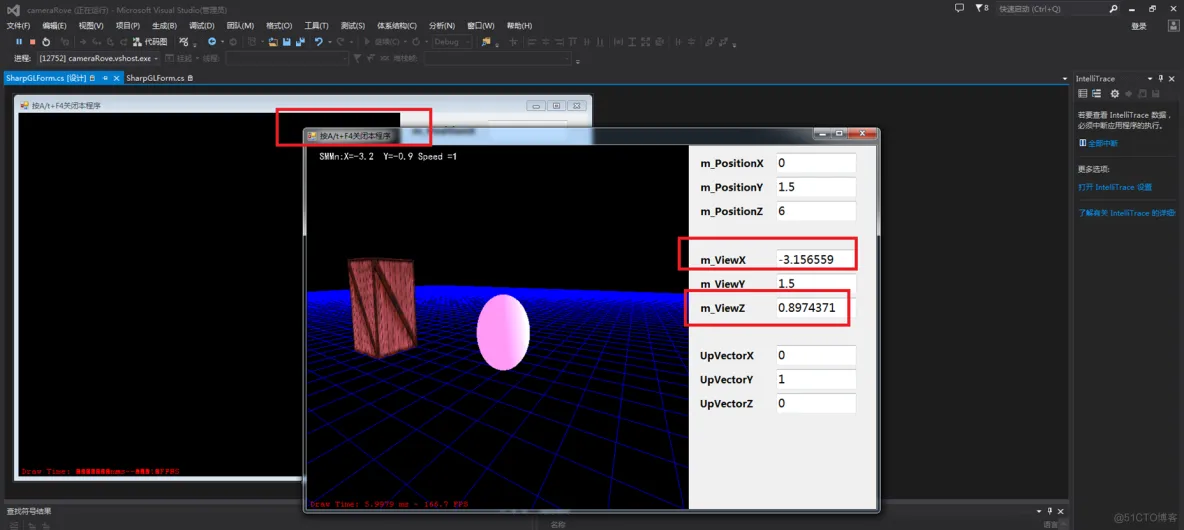Click the UpVectorY field showing 1
Image resolution: width=1184 pixels, height=530 pixels.
coord(816,379)
